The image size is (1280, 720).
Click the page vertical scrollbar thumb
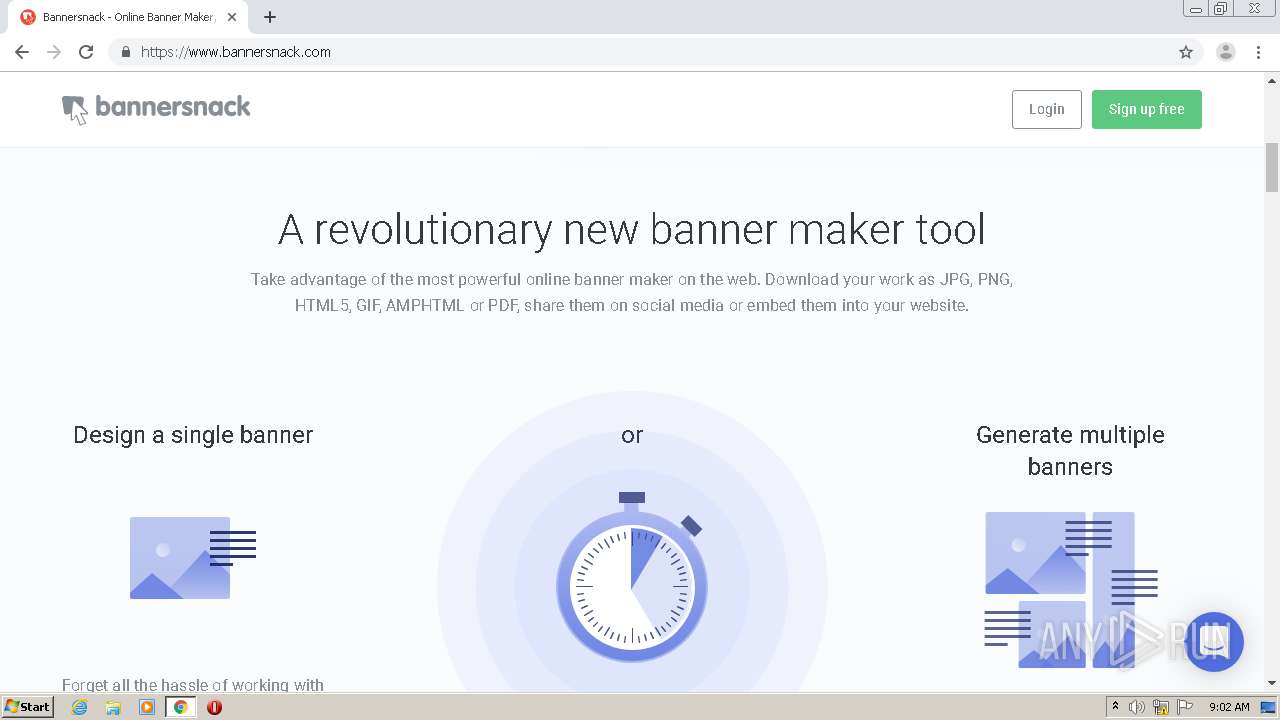[x=1272, y=167]
